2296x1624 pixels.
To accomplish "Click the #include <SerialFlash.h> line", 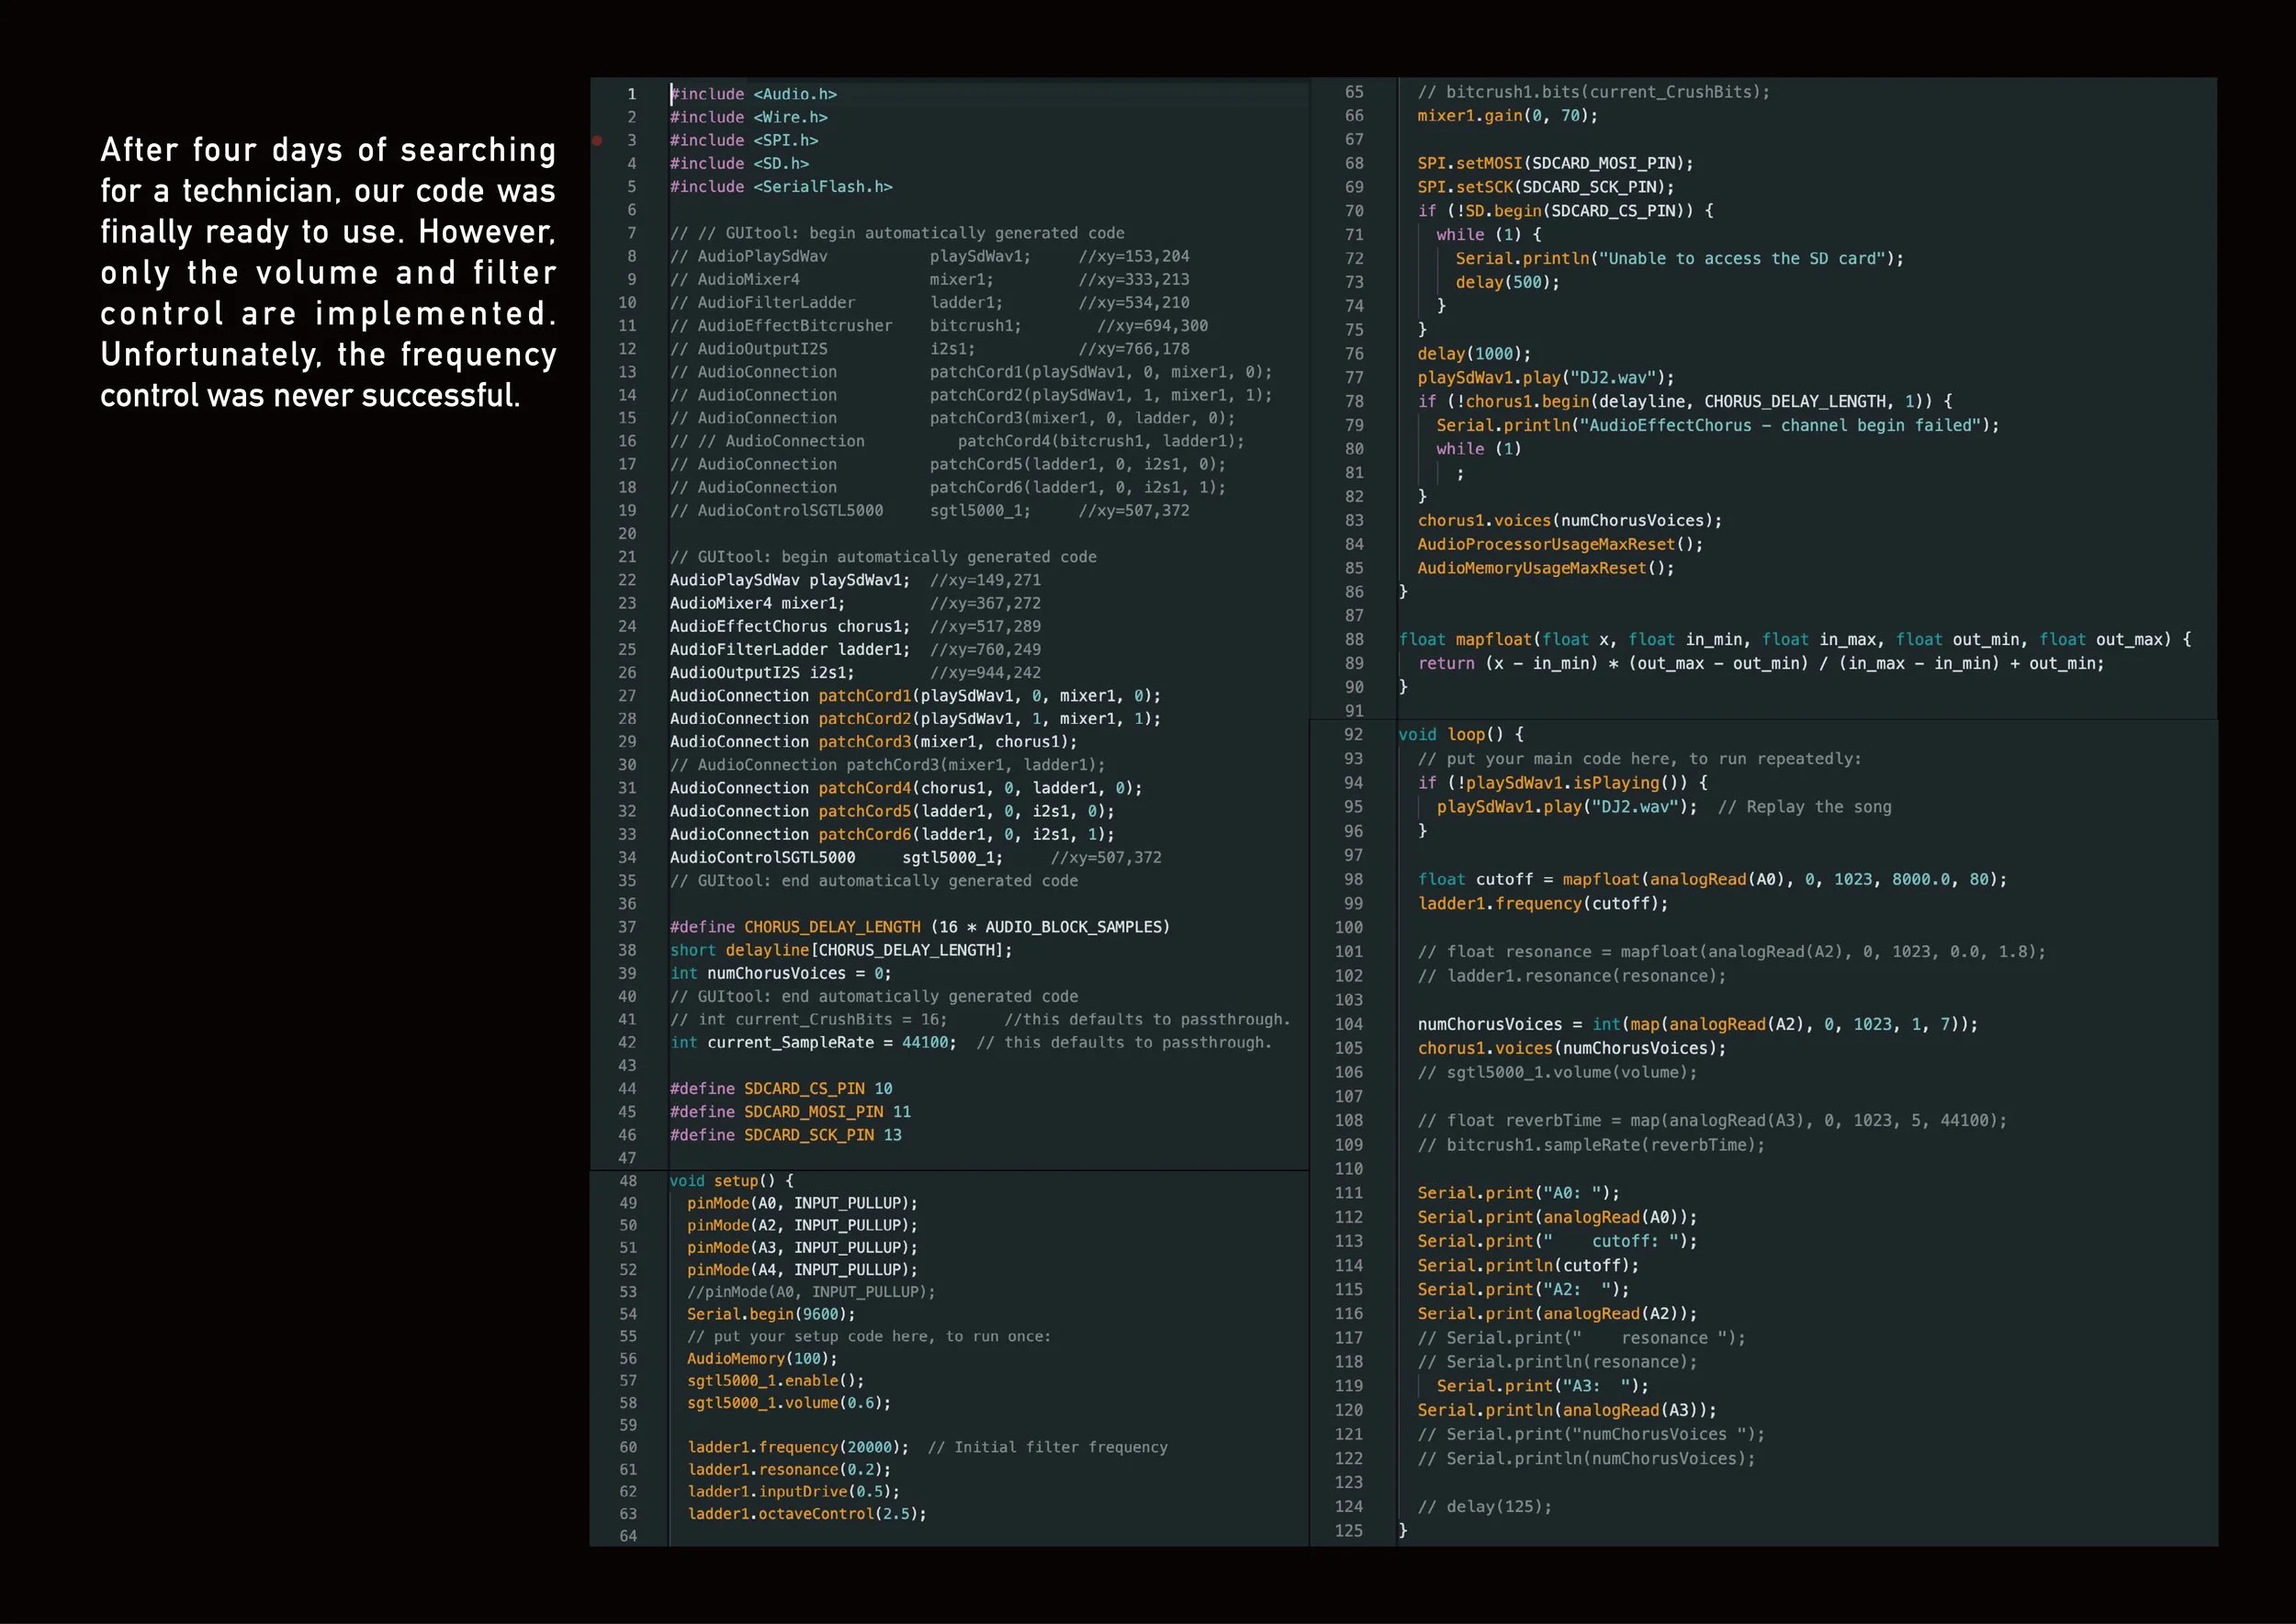I will pos(780,187).
